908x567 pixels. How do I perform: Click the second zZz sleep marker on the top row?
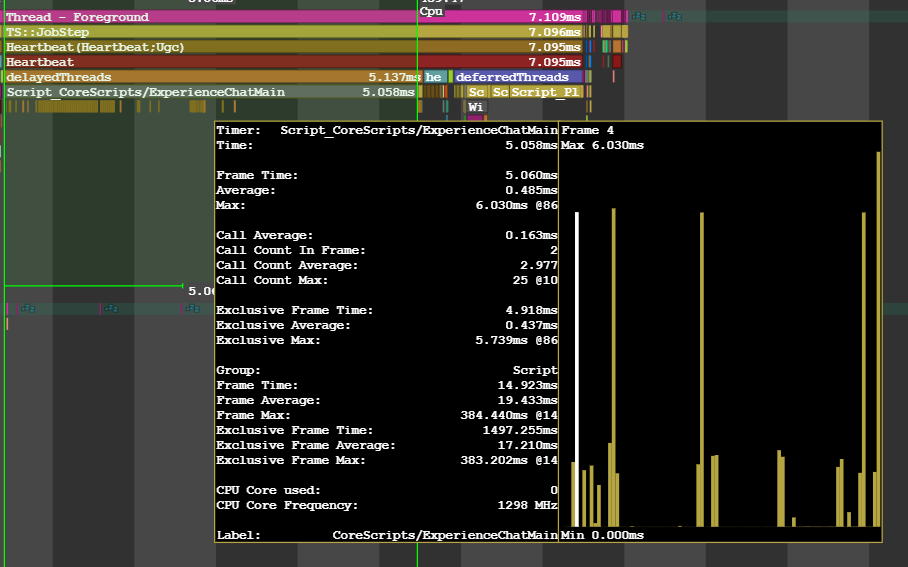click(675, 16)
